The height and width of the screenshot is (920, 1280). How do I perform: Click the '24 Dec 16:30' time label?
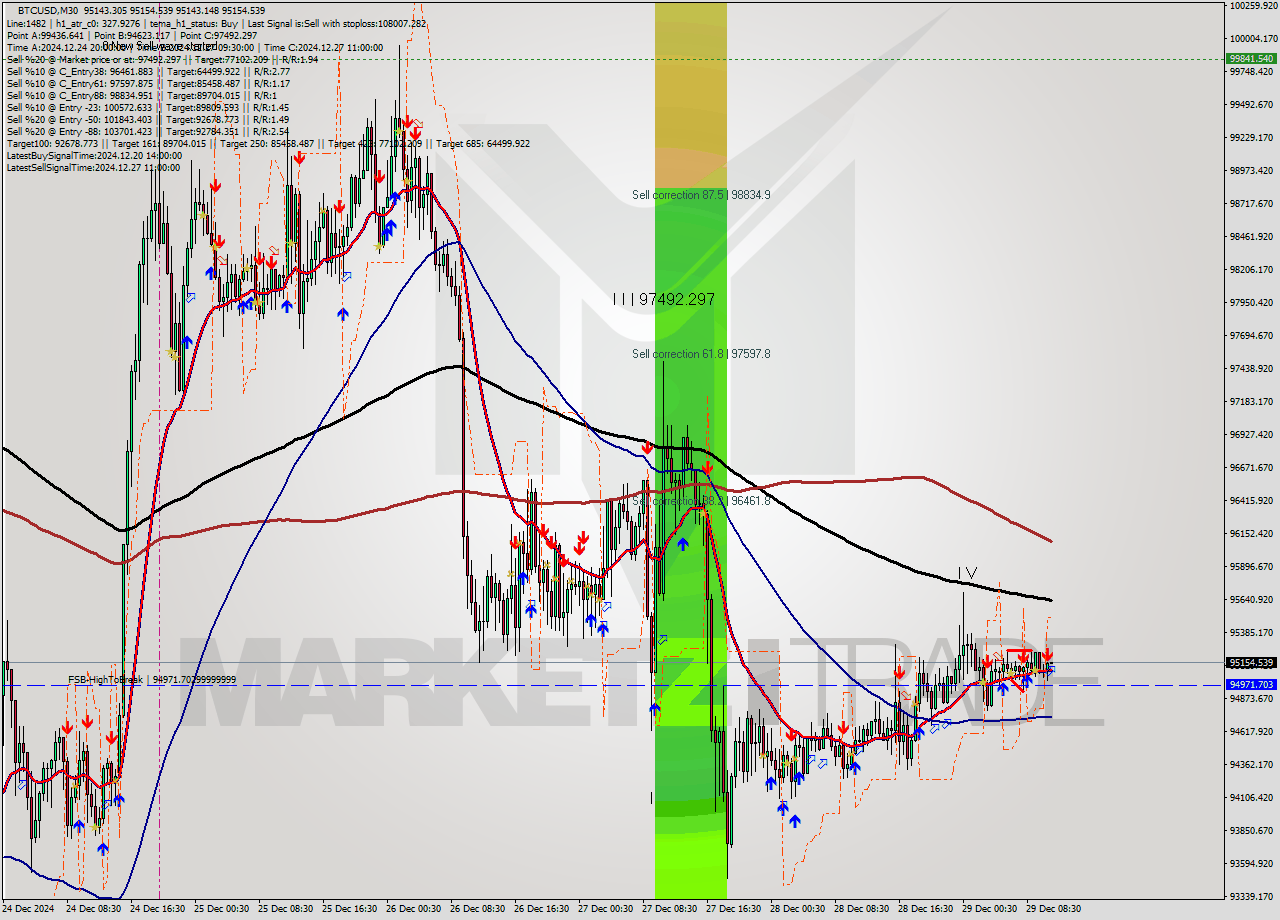[157, 910]
